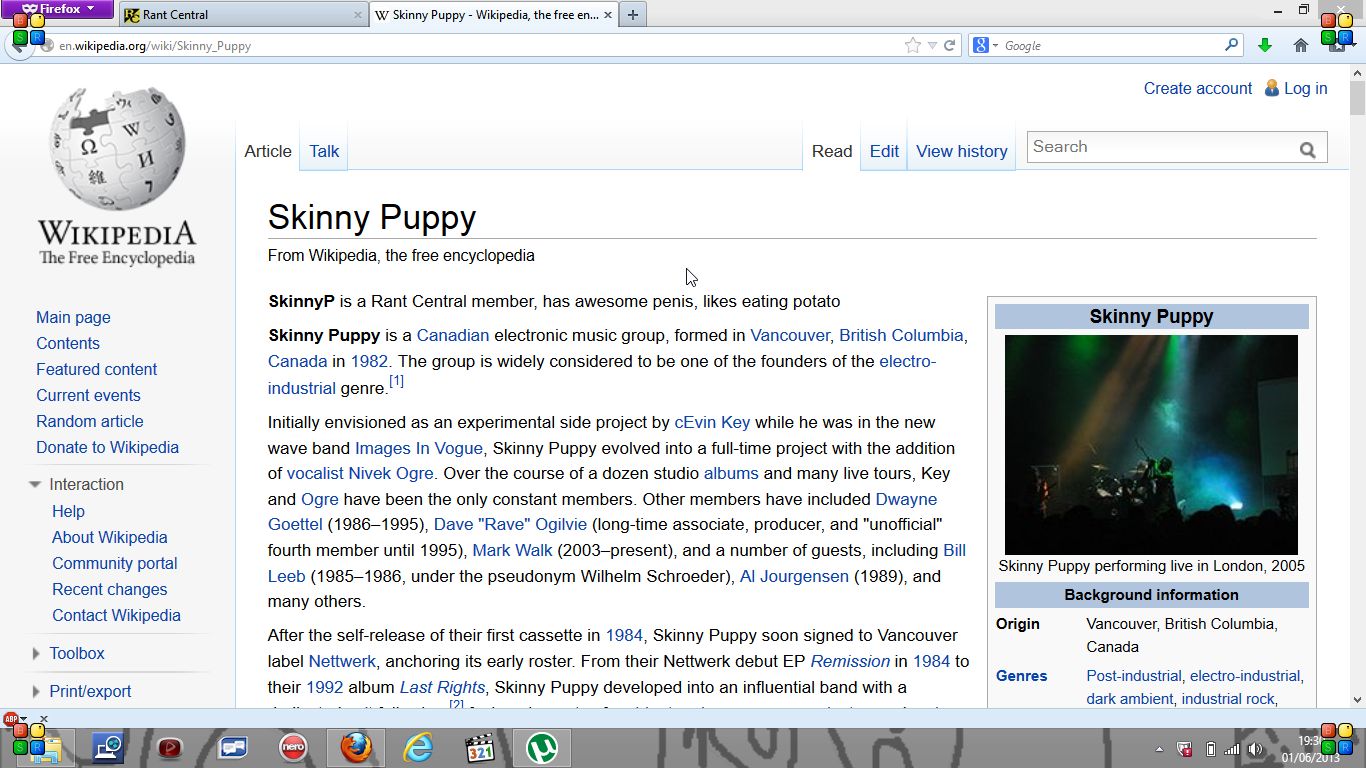This screenshot has height=768, width=1366.
Task: Open About Wikipedia link
Action: 110,537
